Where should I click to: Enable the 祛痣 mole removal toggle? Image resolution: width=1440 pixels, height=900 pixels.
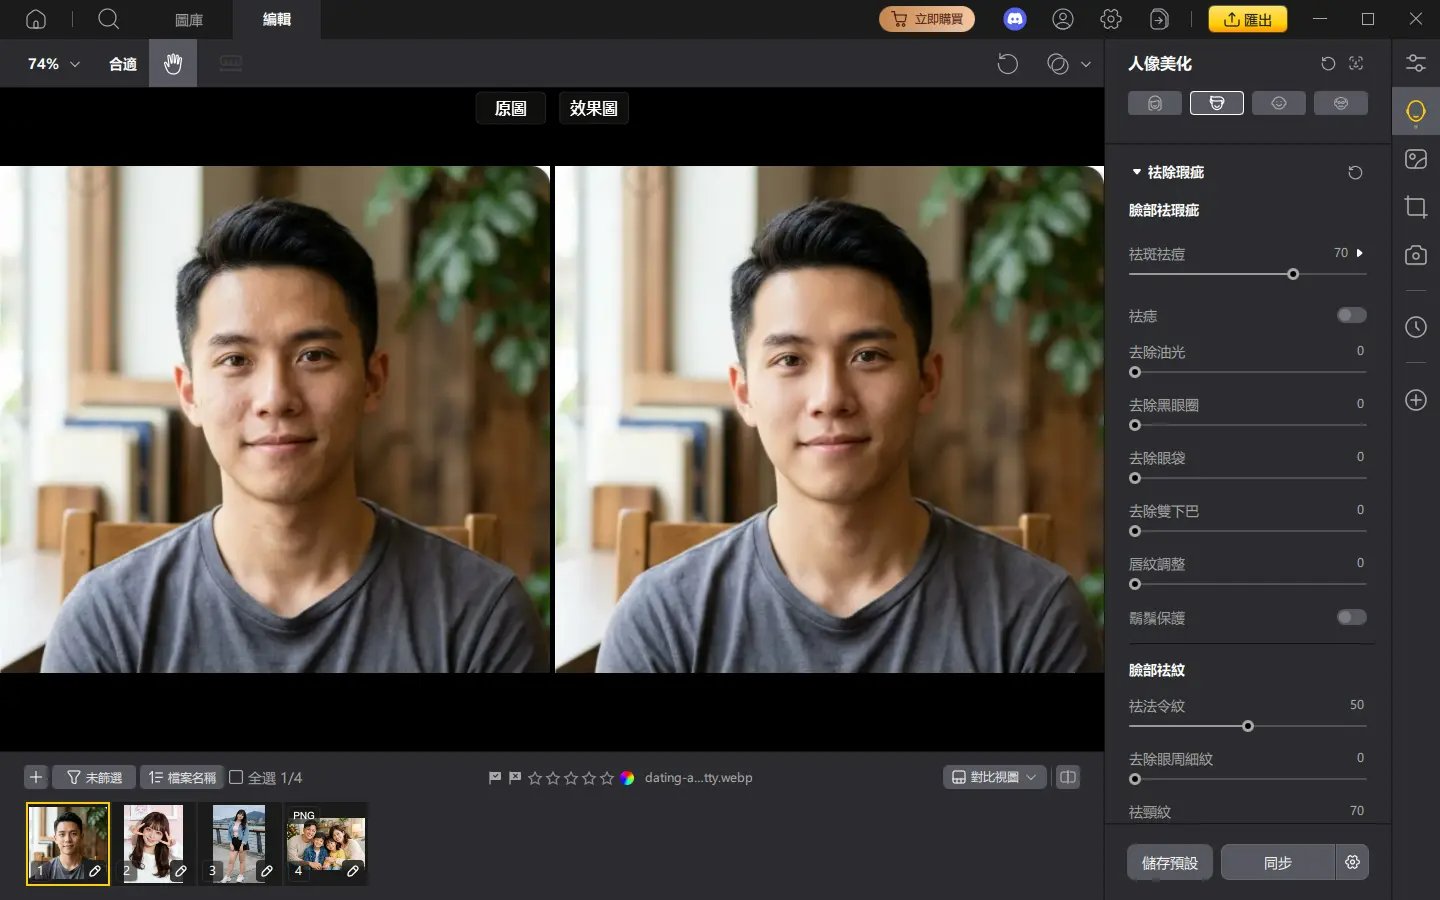[x=1351, y=315]
